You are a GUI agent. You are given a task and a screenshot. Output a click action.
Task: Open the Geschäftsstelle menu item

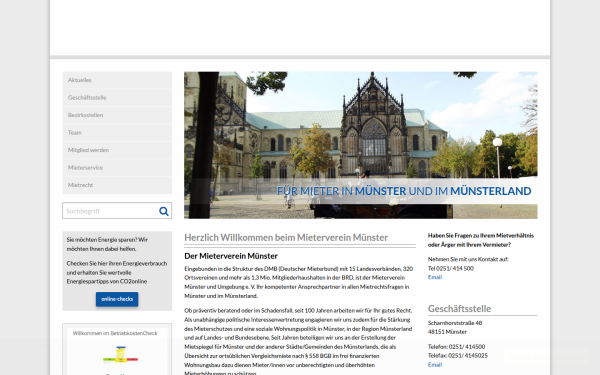(x=117, y=98)
